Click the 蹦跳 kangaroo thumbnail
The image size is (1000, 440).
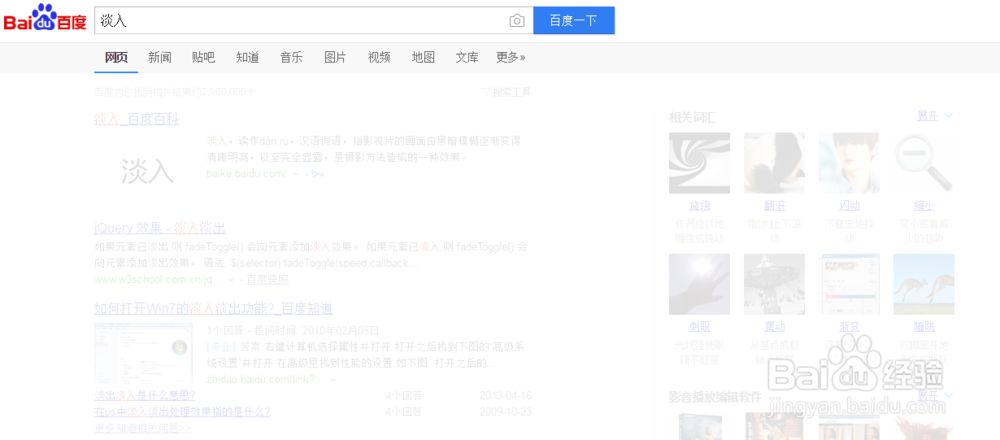coord(923,284)
